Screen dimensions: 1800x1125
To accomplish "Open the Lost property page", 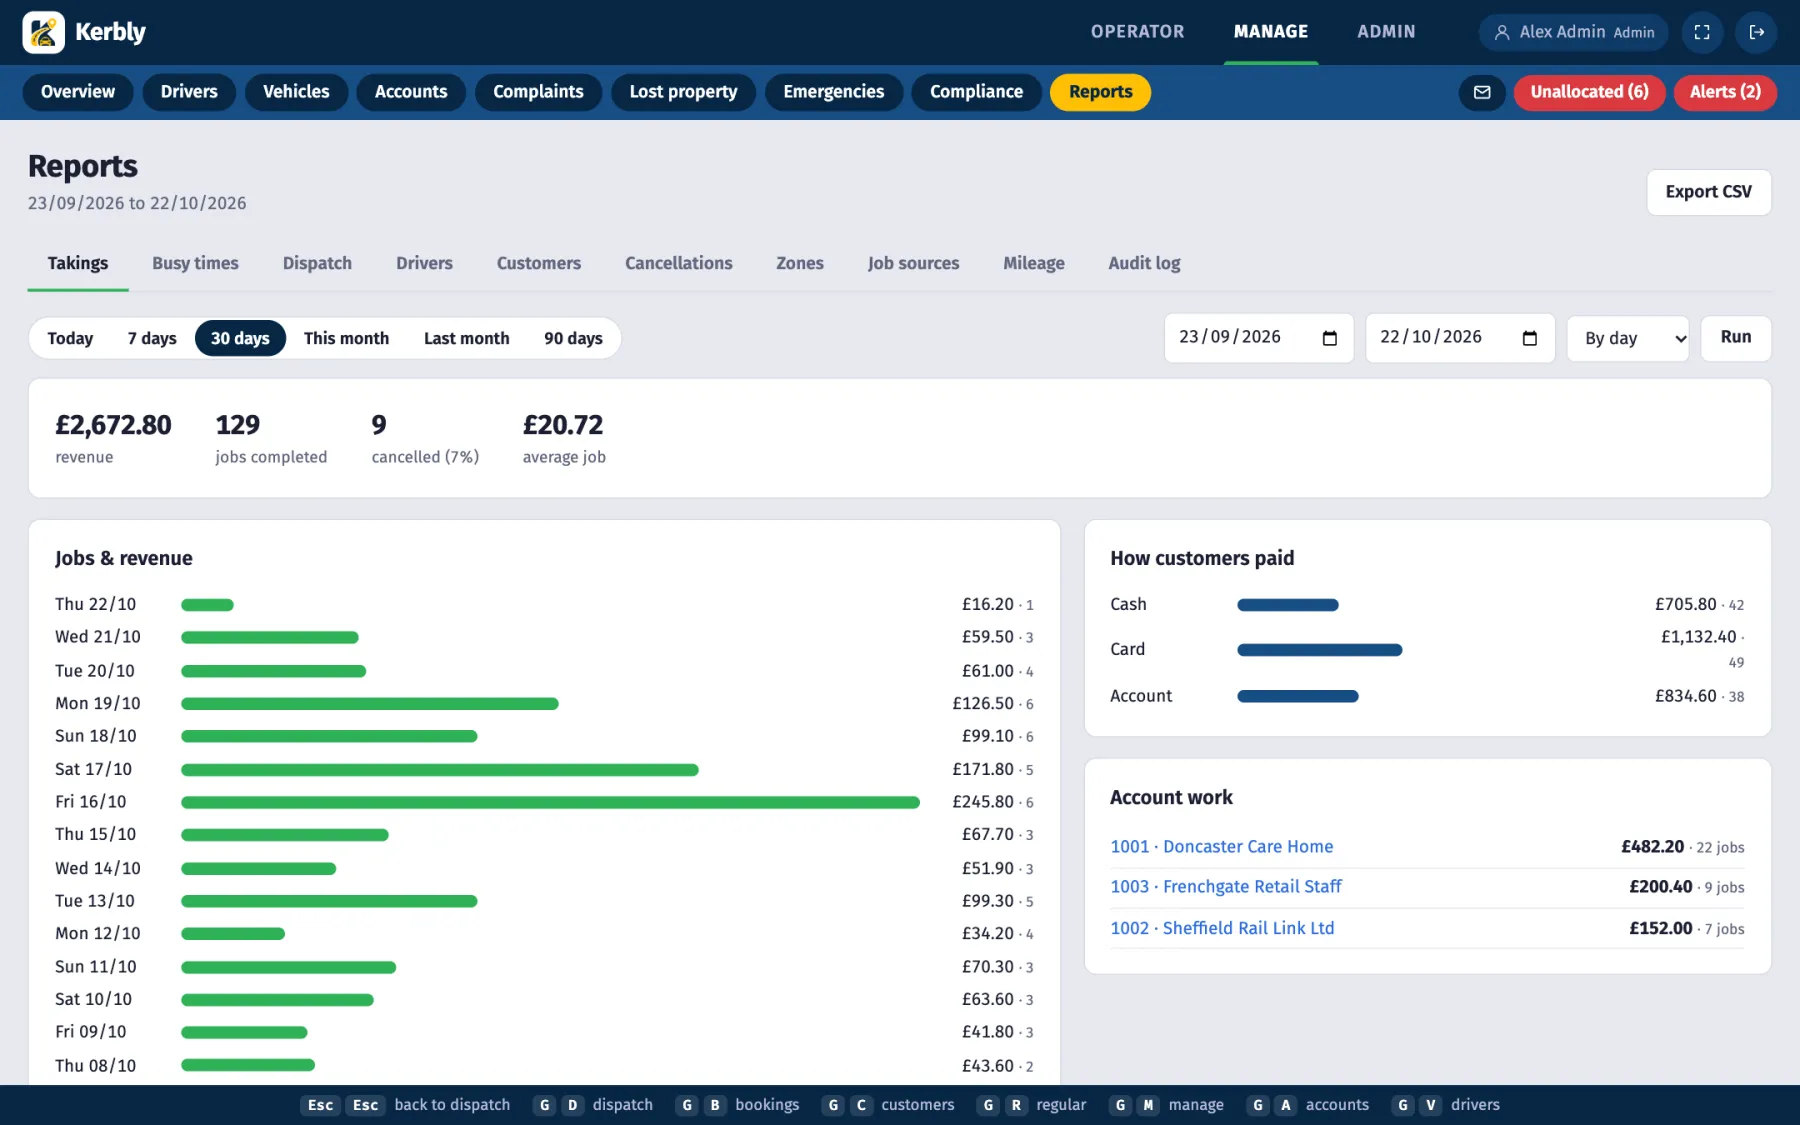I will coord(683,92).
